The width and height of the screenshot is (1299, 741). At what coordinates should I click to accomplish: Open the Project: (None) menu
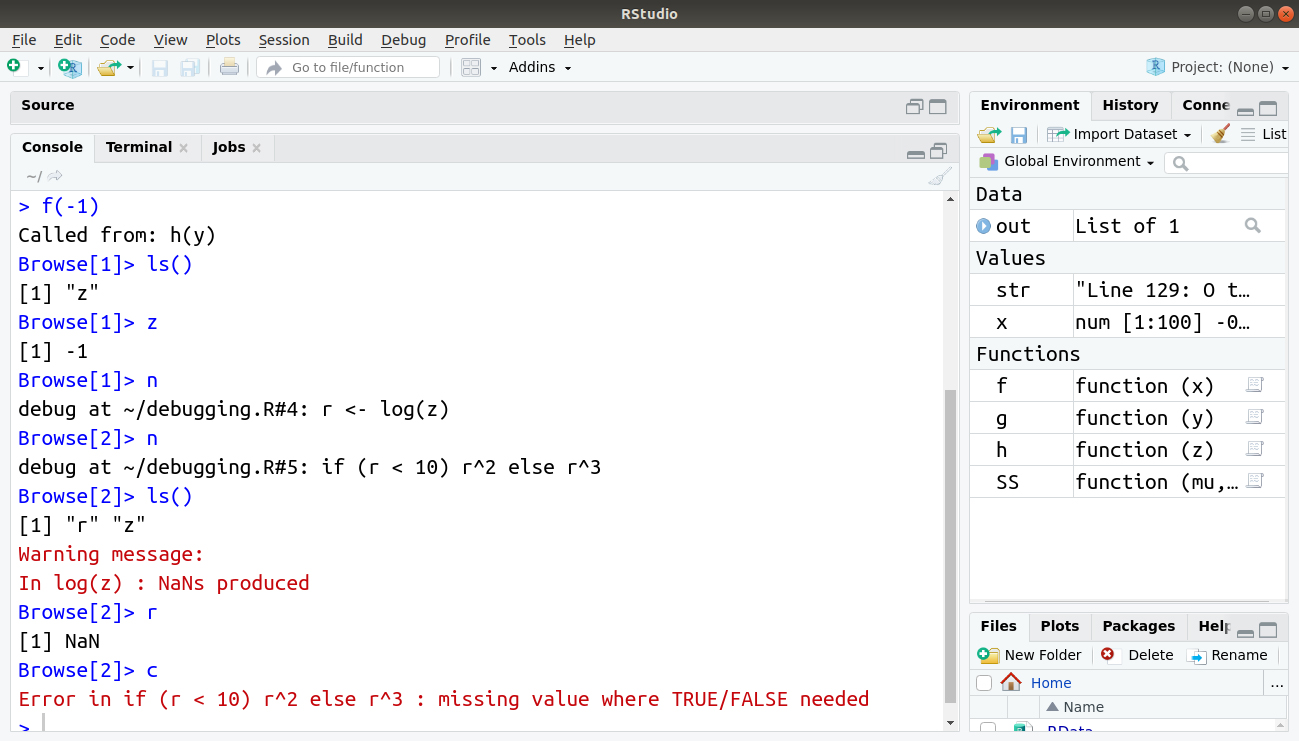(1217, 67)
